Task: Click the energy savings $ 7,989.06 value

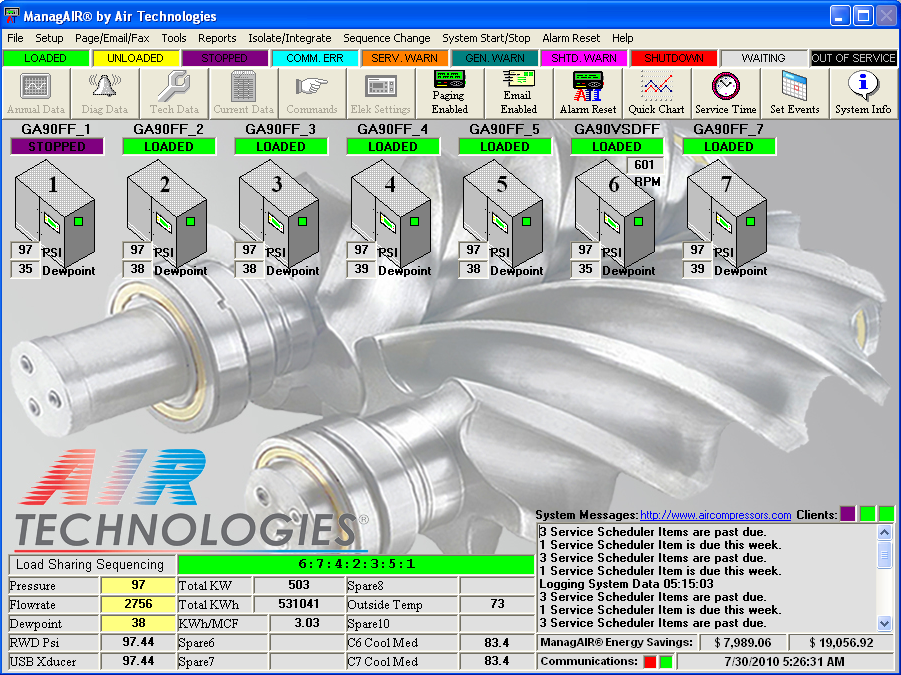Action: (742, 643)
